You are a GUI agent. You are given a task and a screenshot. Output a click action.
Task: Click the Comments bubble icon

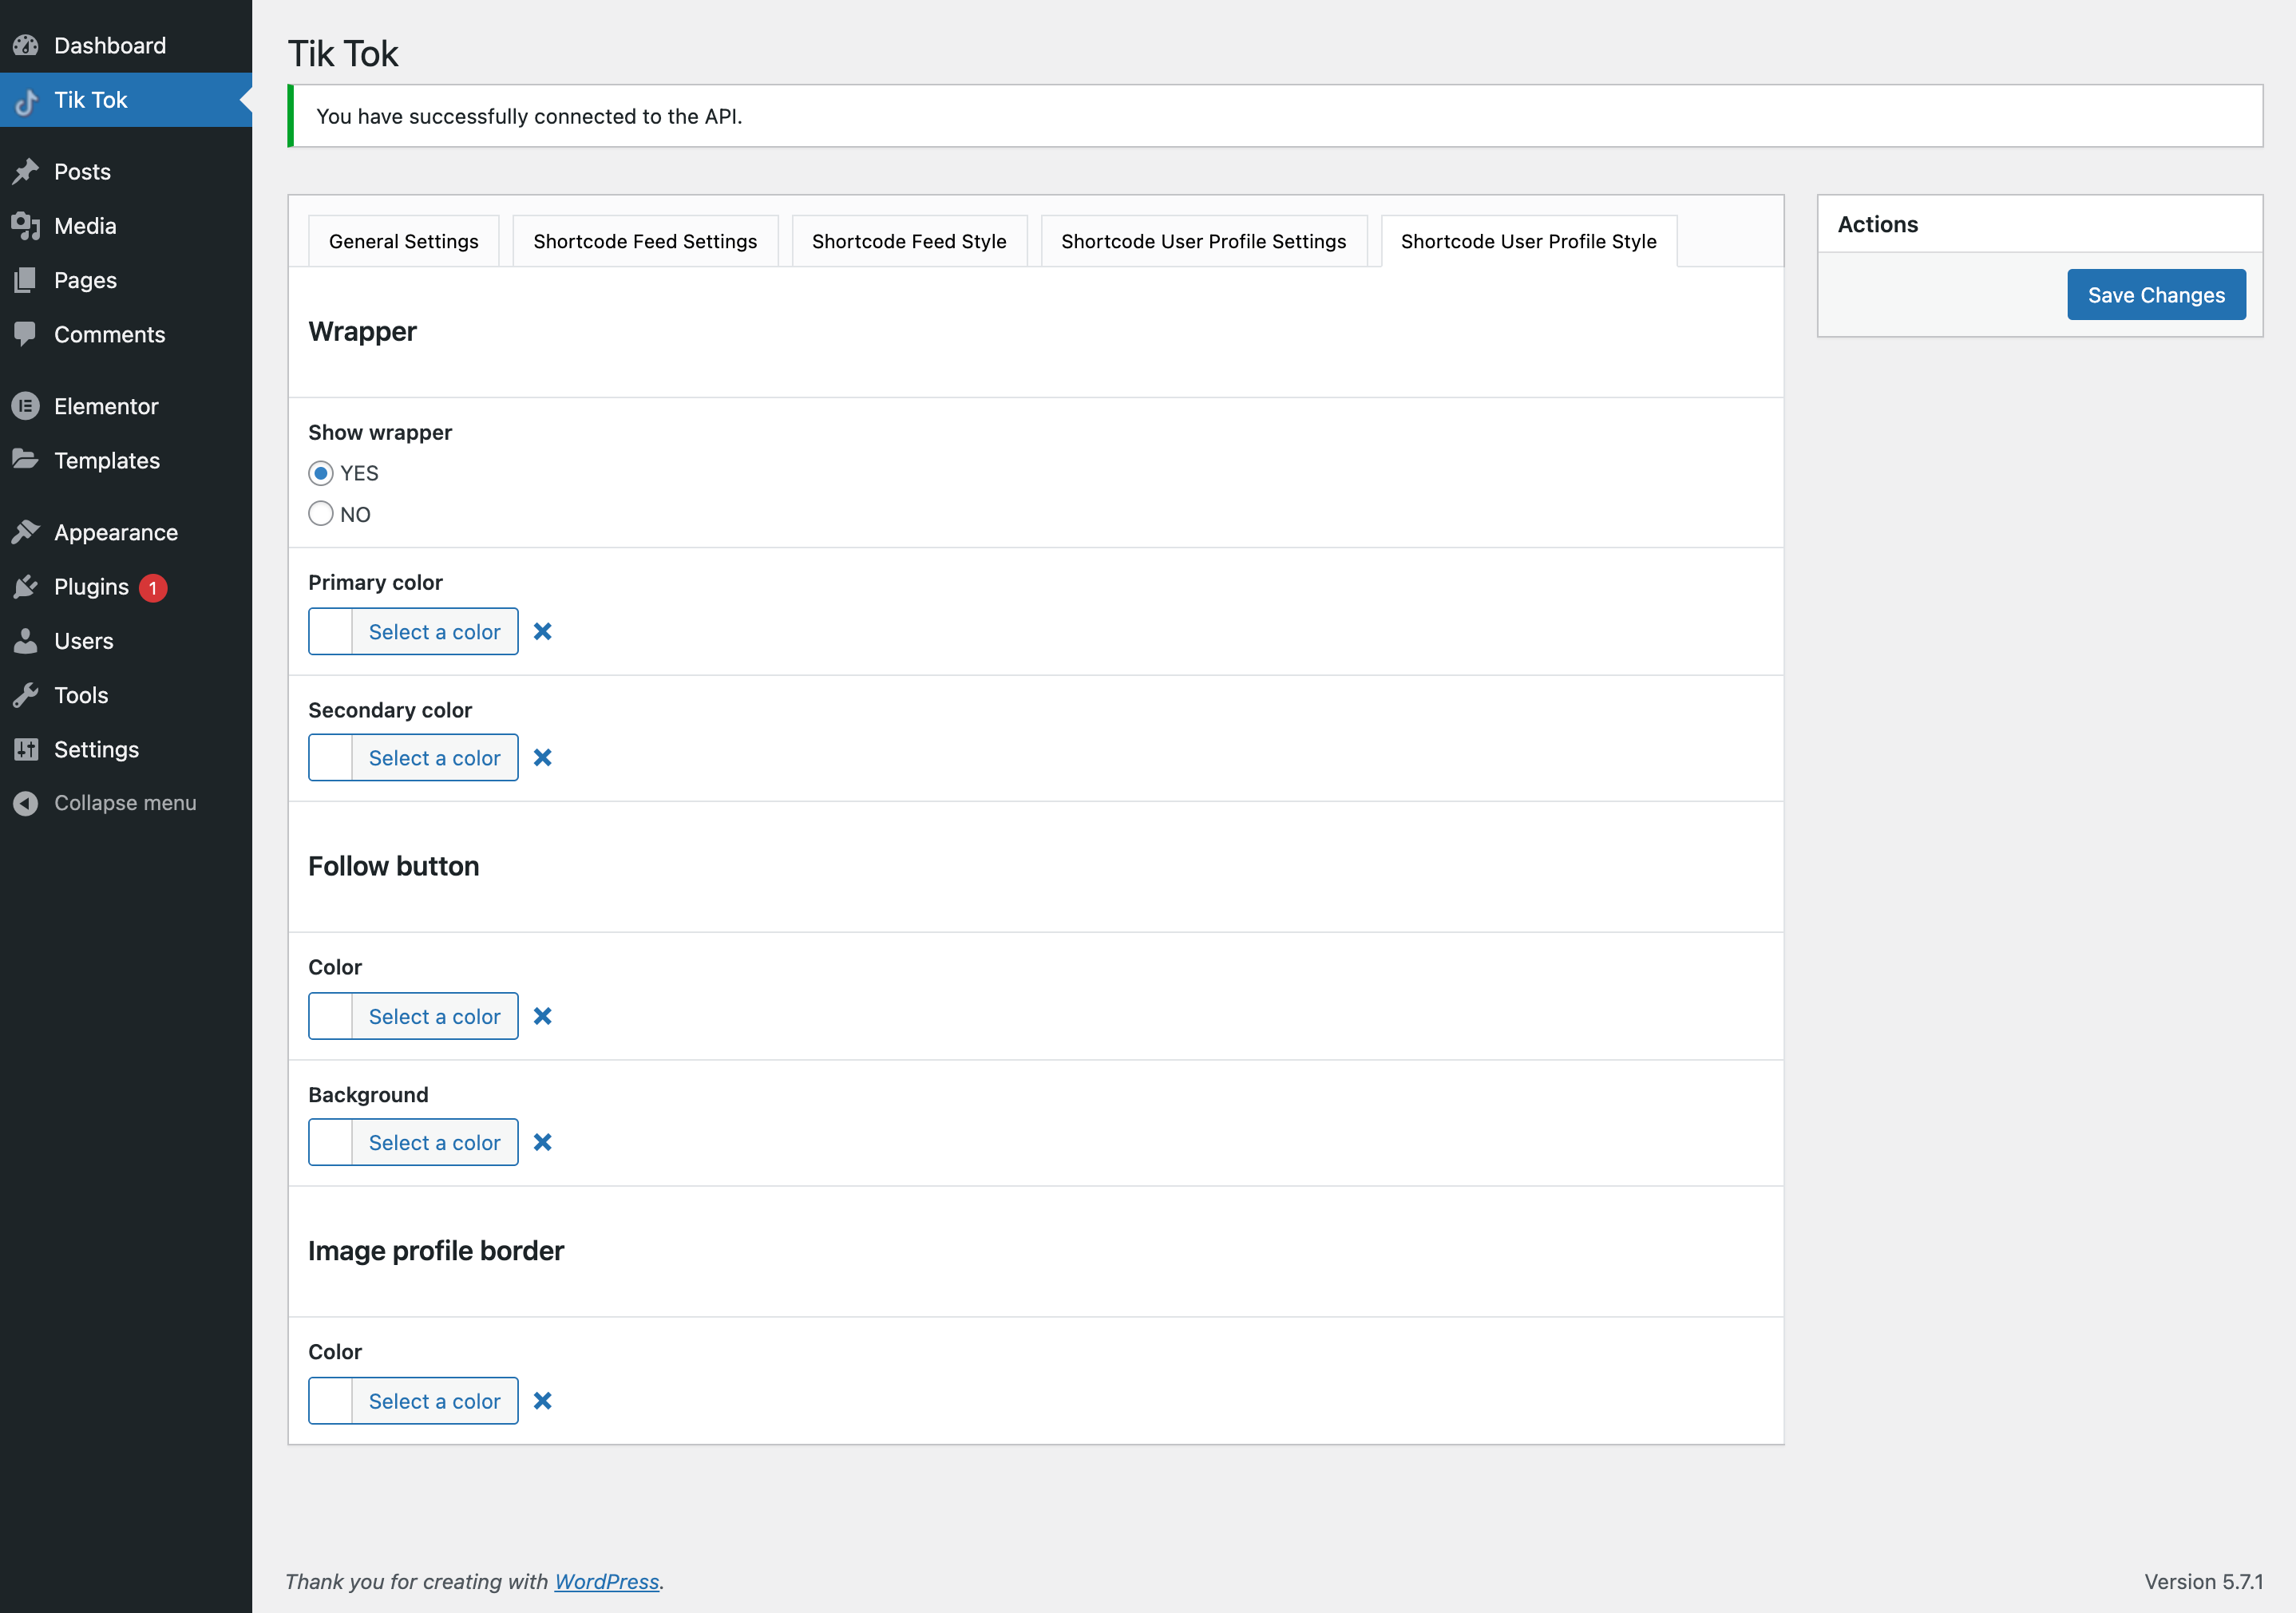26,334
